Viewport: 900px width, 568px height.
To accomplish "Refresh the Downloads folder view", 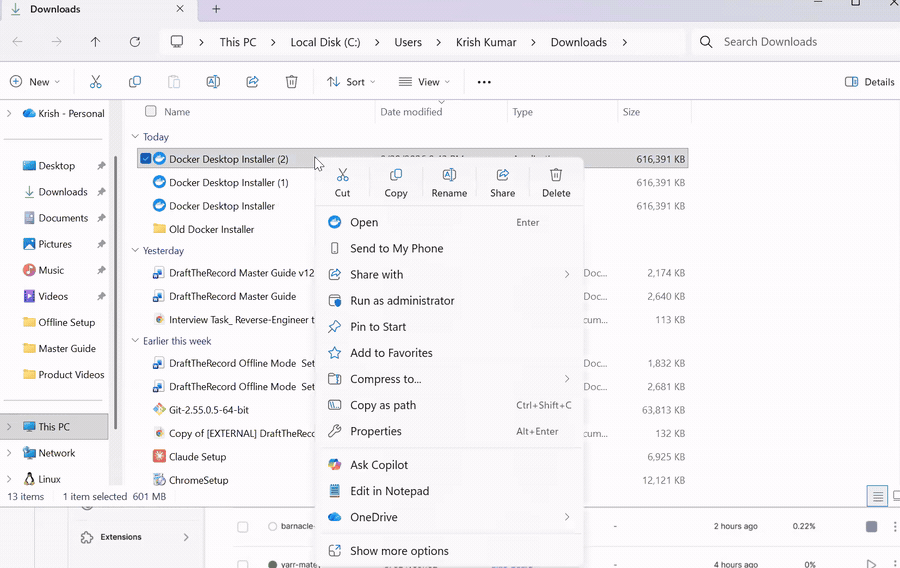I will tap(135, 42).
